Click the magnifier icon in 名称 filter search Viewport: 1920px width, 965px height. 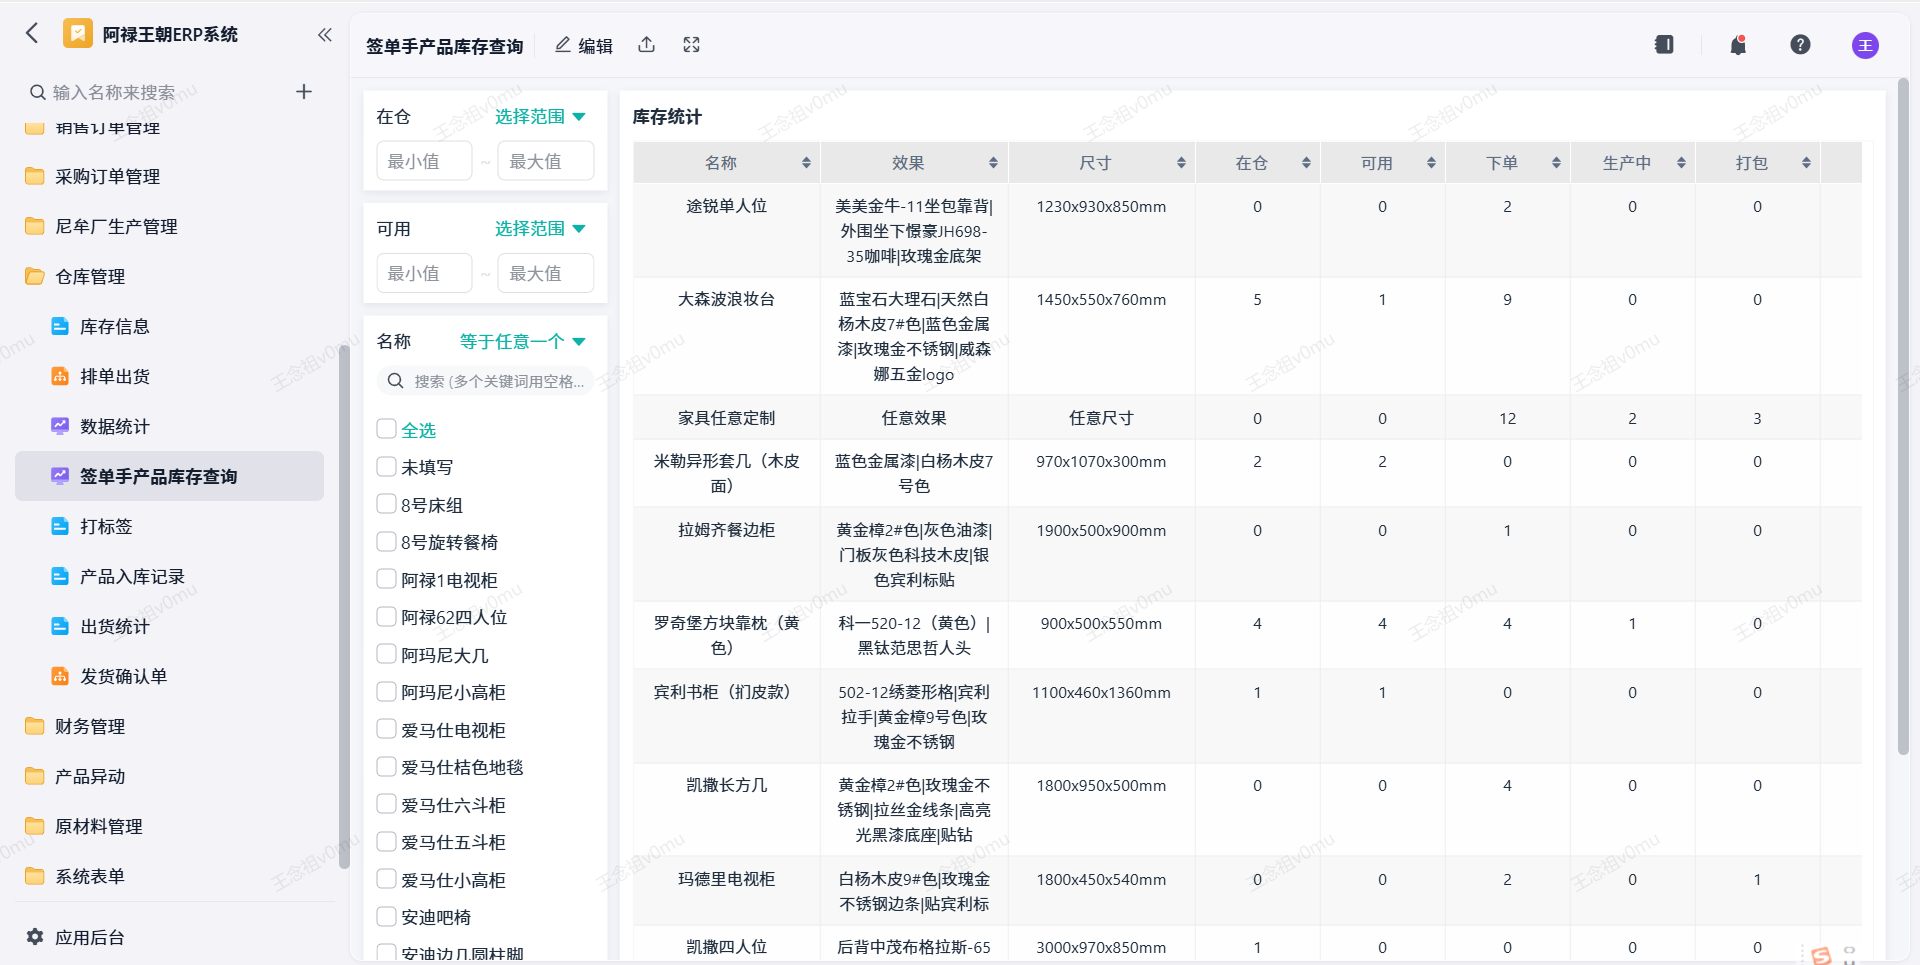pos(395,381)
